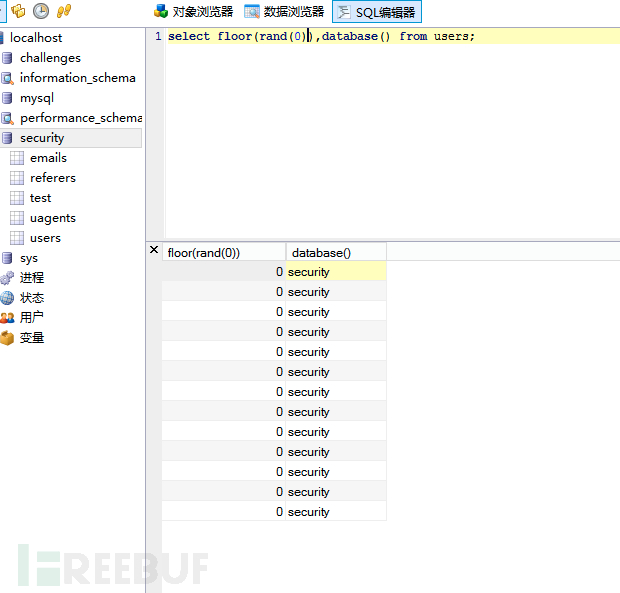Click the floor(rand(0)) column header
This screenshot has height=593, width=620.
pyautogui.click(x=224, y=253)
